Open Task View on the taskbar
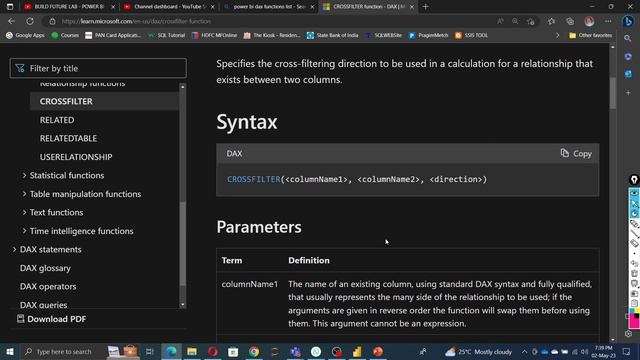This screenshot has height=360, width=640. pos(150,351)
